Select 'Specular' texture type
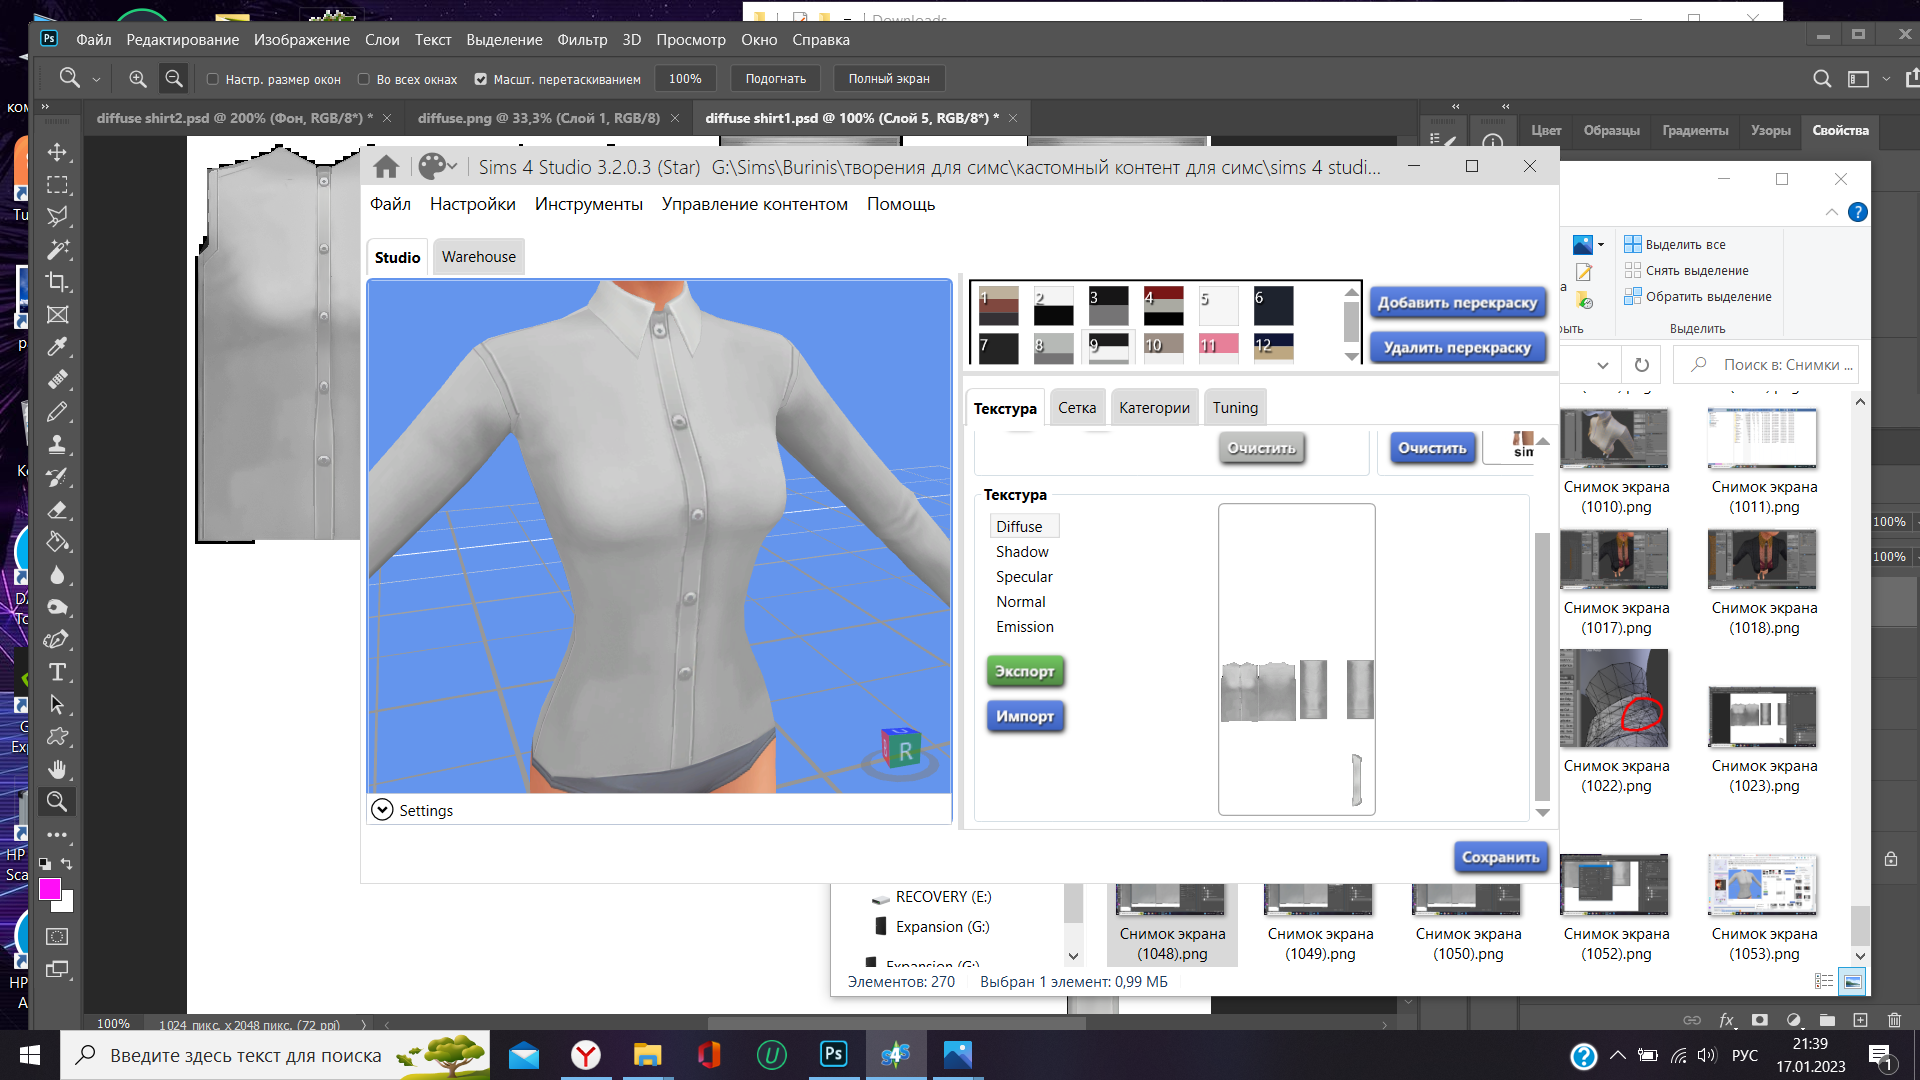This screenshot has width=1920, height=1080. click(1024, 577)
